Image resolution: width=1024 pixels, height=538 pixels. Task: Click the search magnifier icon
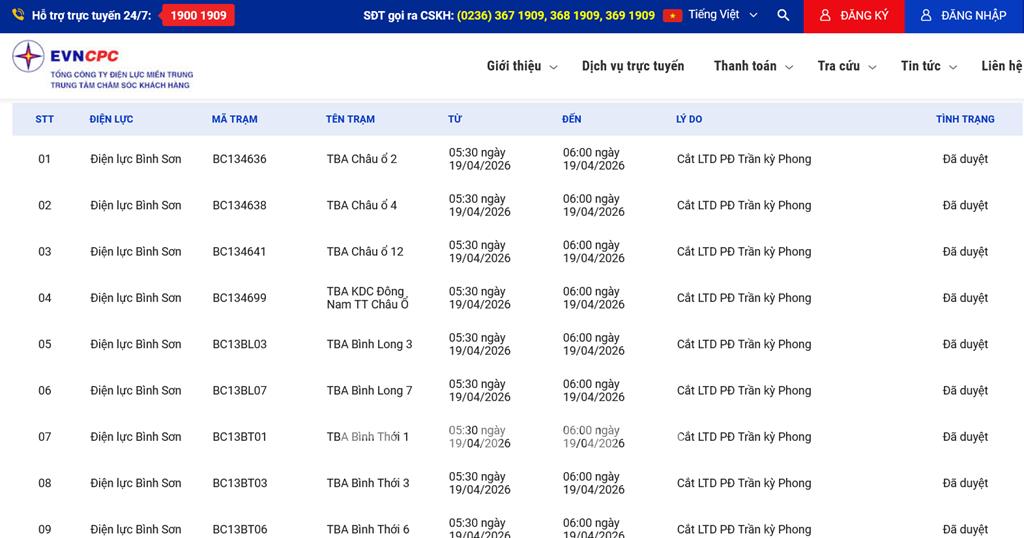coord(783,16)
